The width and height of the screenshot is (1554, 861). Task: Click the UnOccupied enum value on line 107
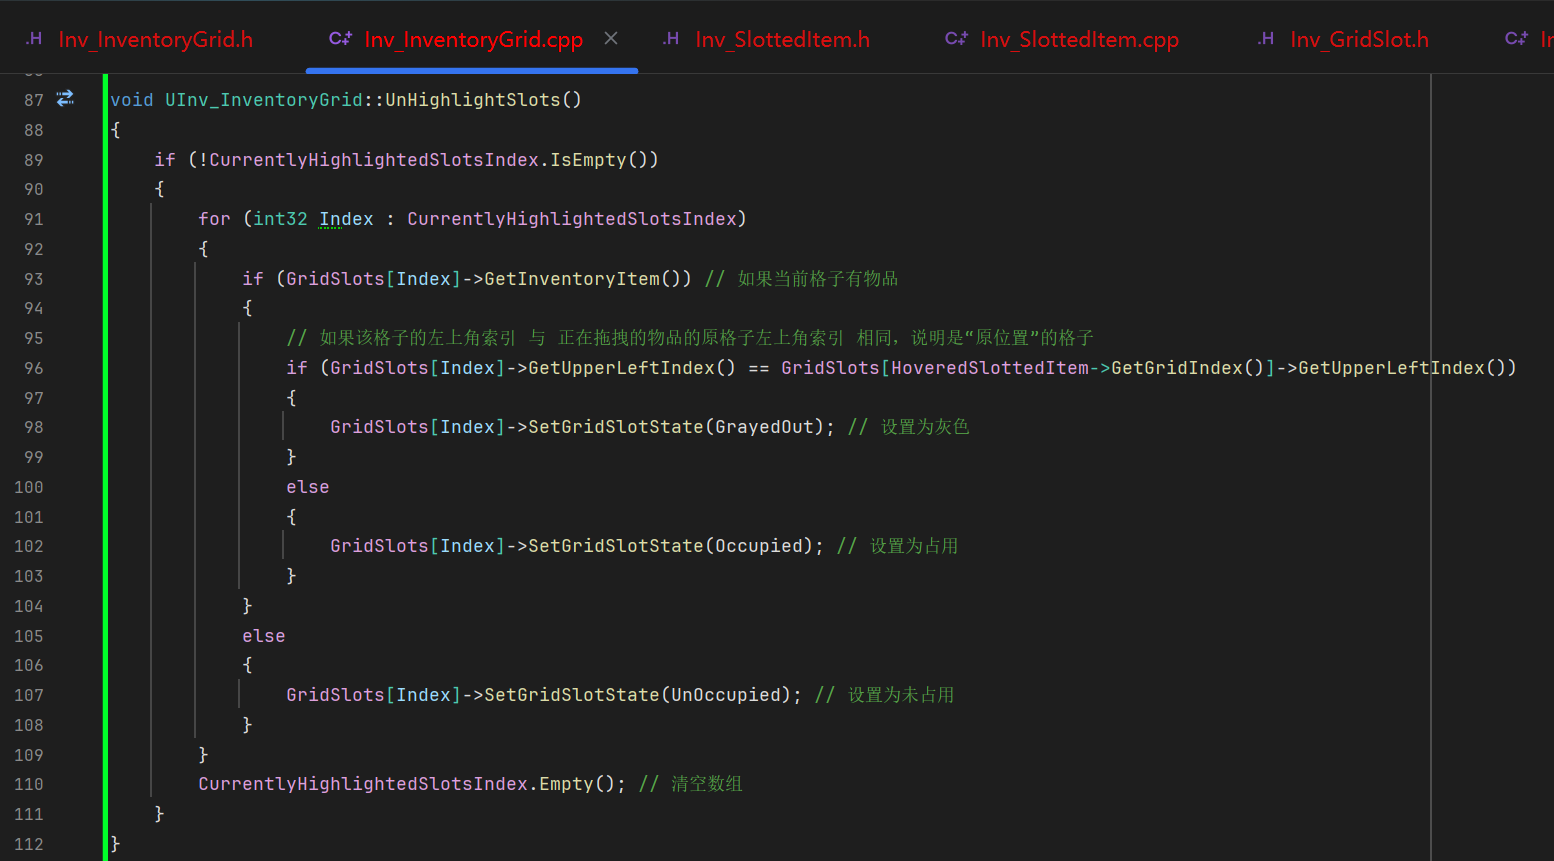(x=726, y=695)
